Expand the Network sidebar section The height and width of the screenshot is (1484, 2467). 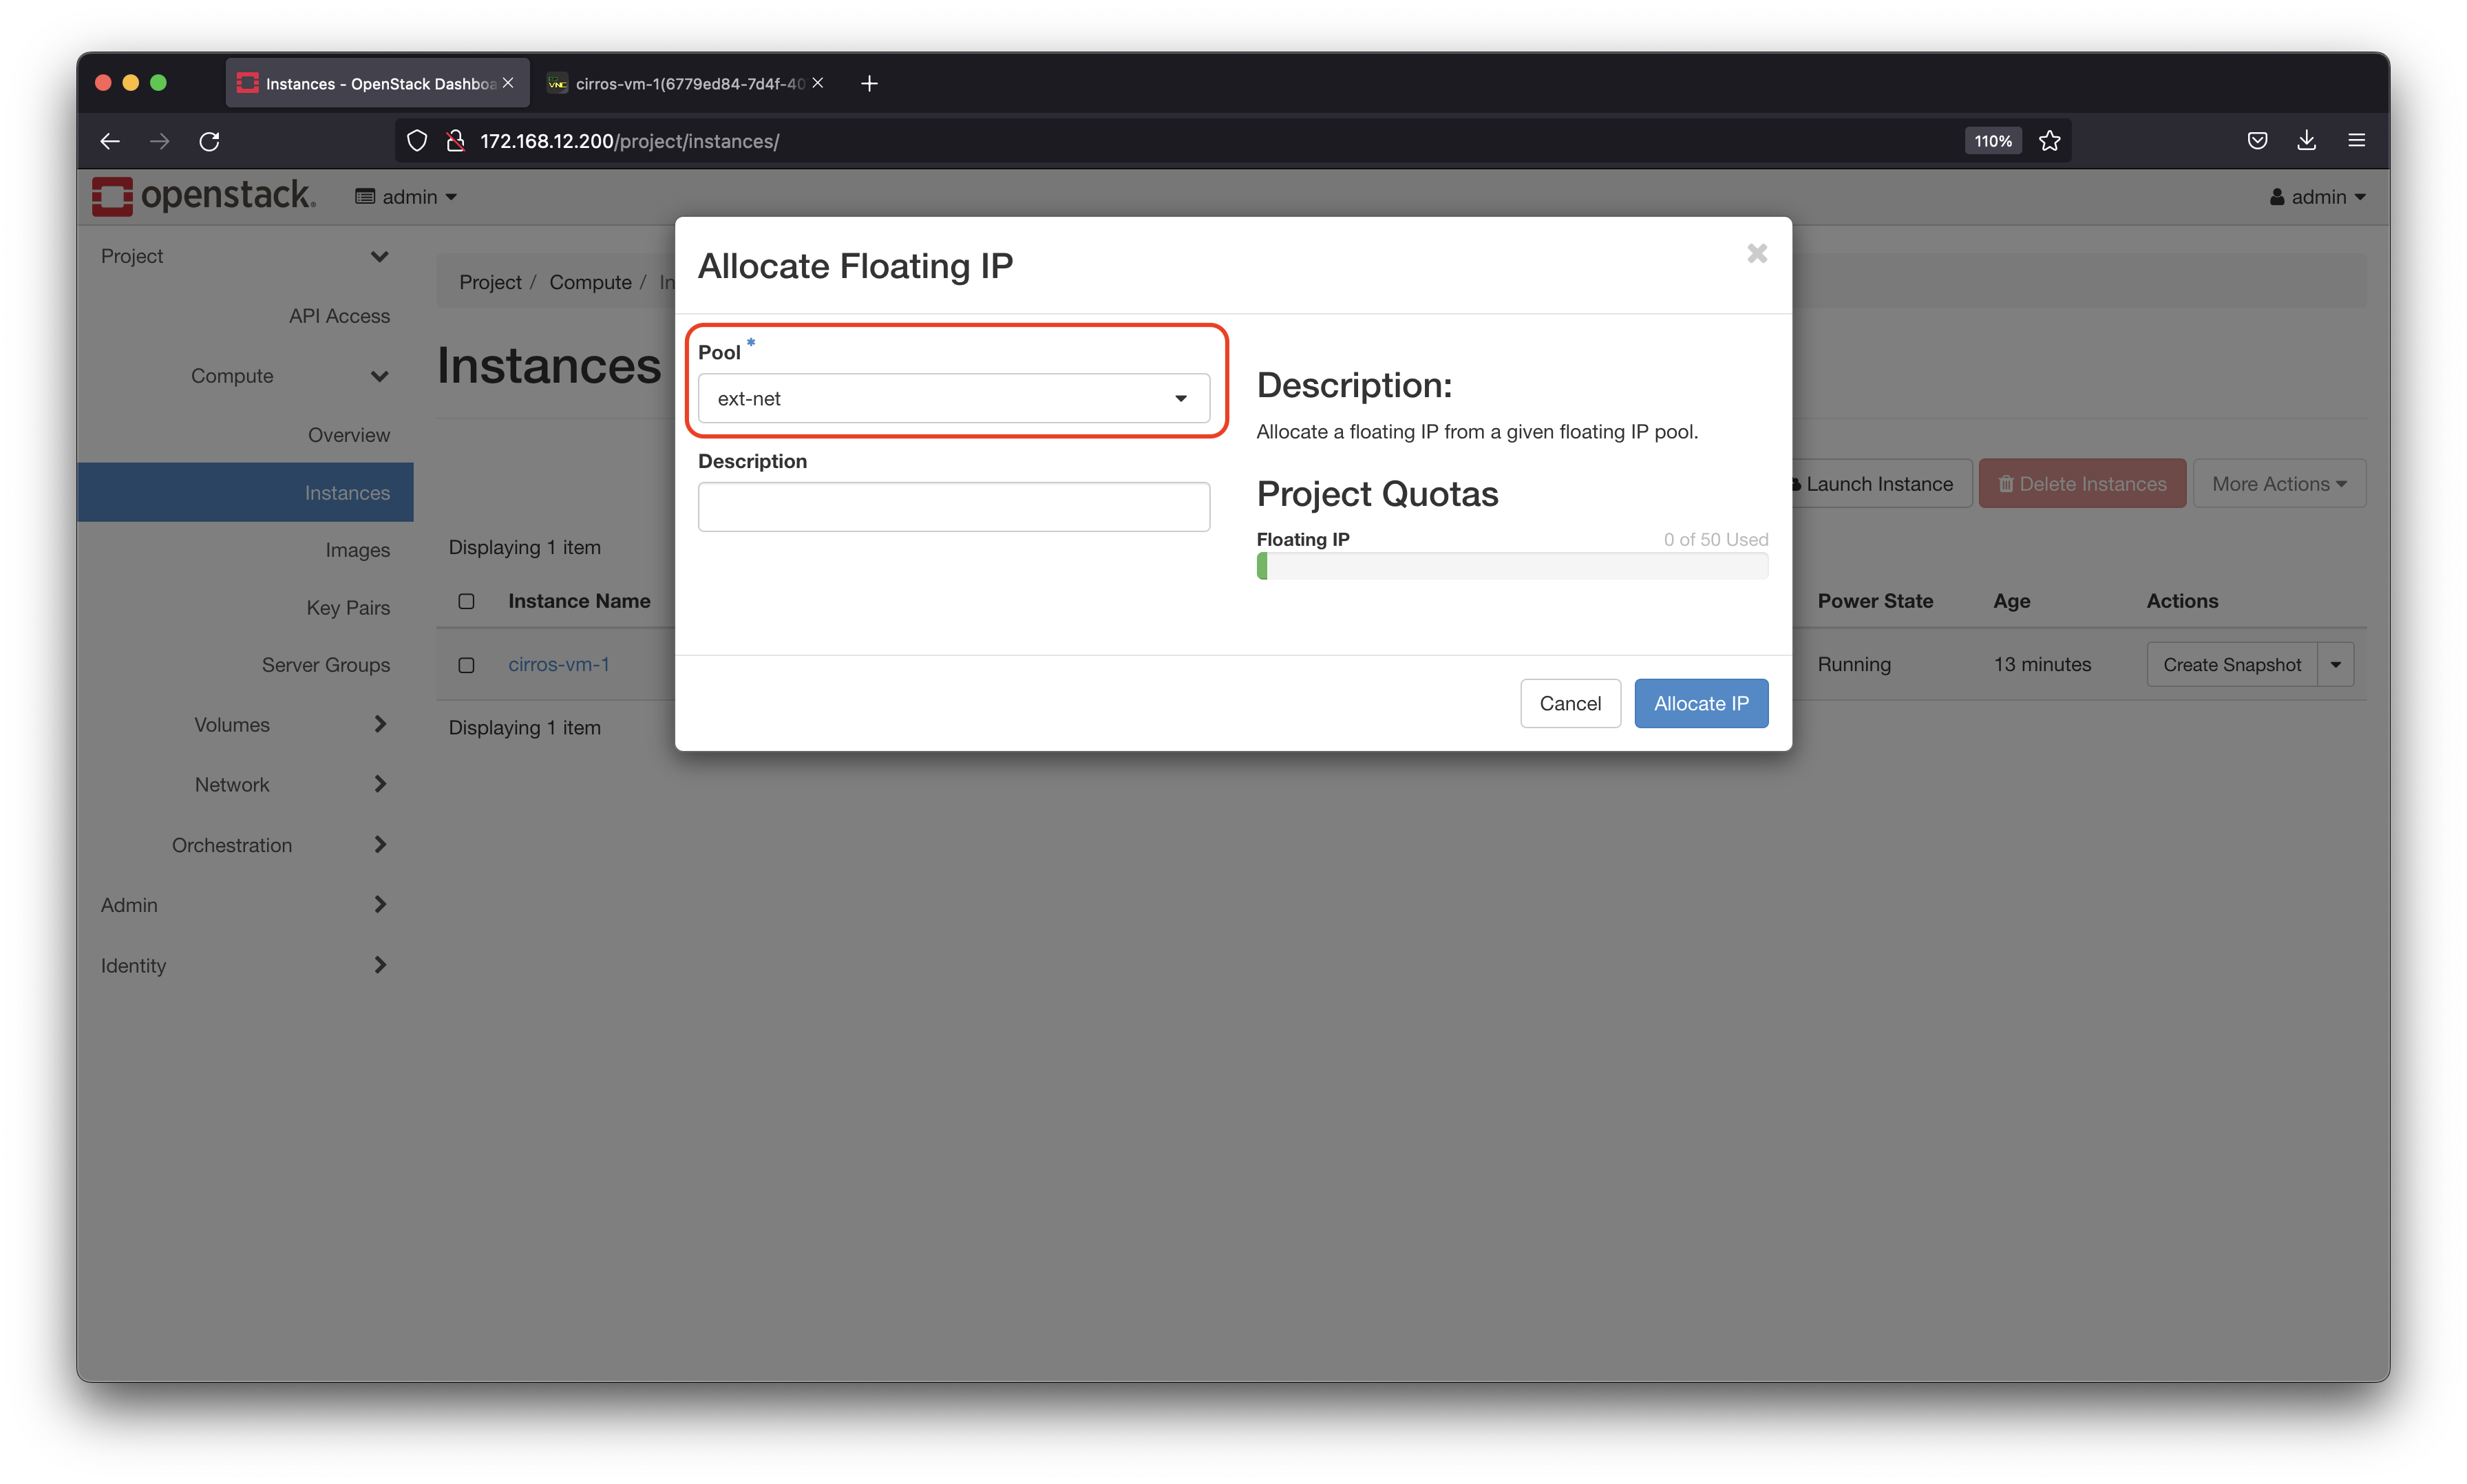click(x=289, y=785)
